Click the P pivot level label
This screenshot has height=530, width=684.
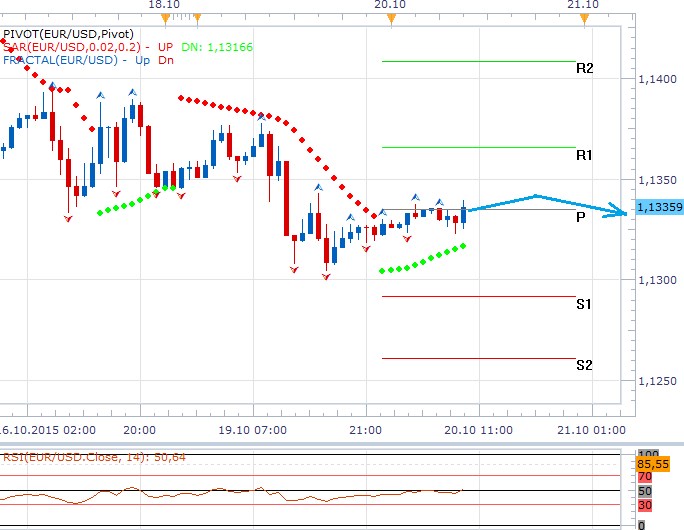pos(581,216)
